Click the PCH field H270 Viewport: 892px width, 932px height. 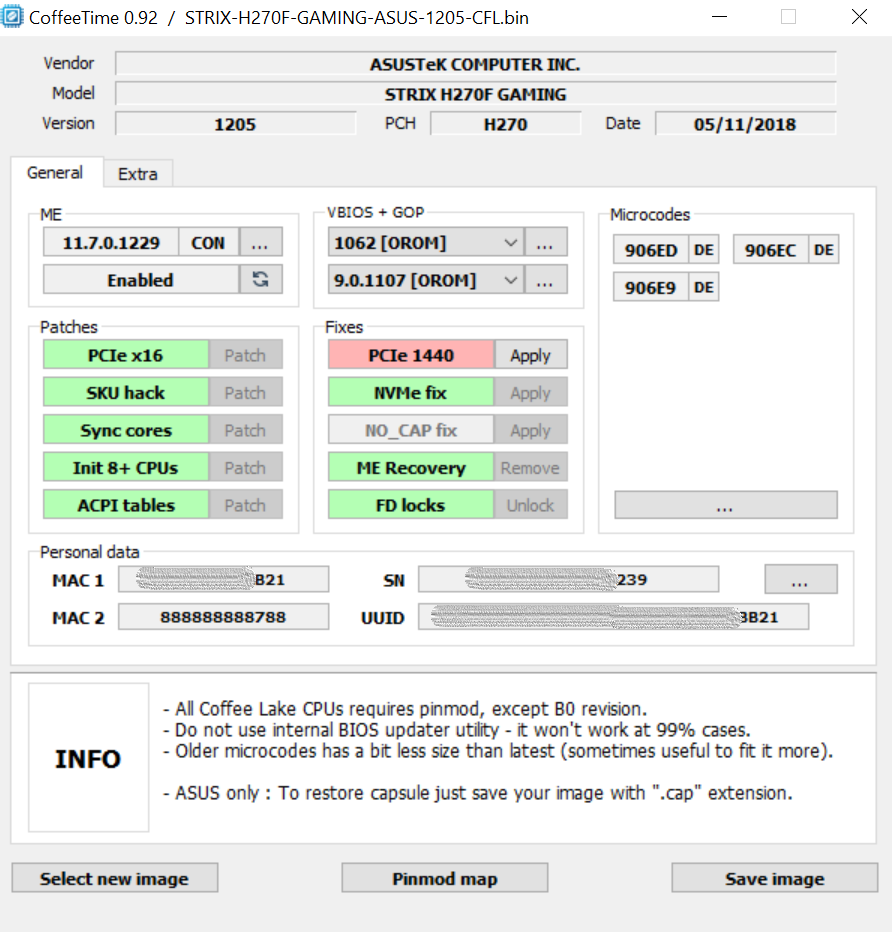[506, 124]
